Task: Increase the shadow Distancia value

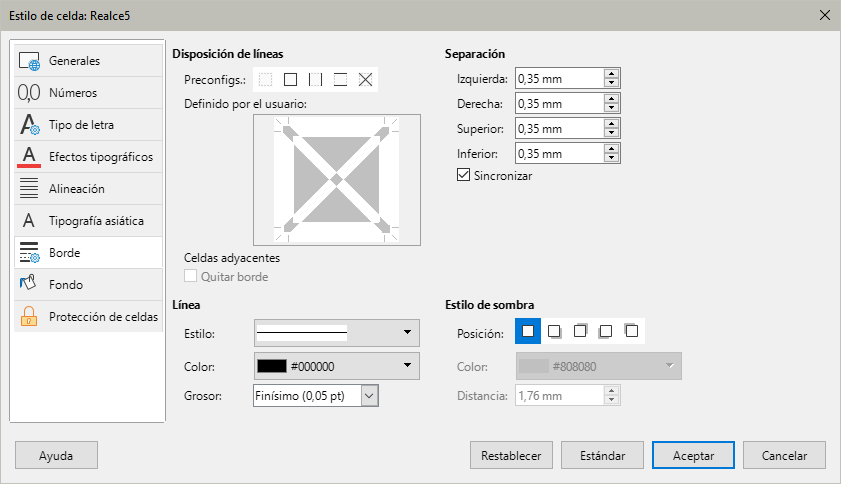Action: click(611, 391)
